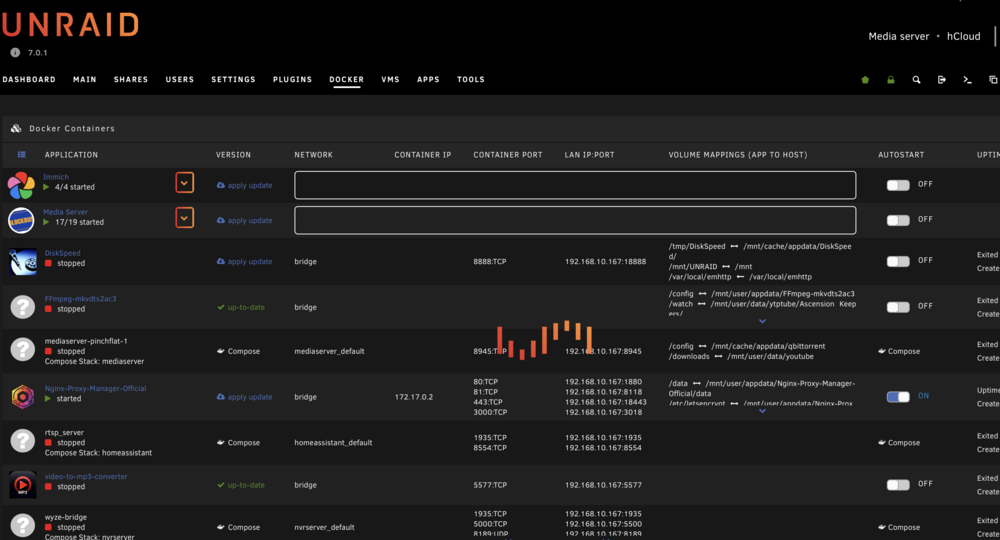Screen dimensions: 1000x540
Task: Click the red stop icon under video-to-mp3-converter
Action: (48, 487)
